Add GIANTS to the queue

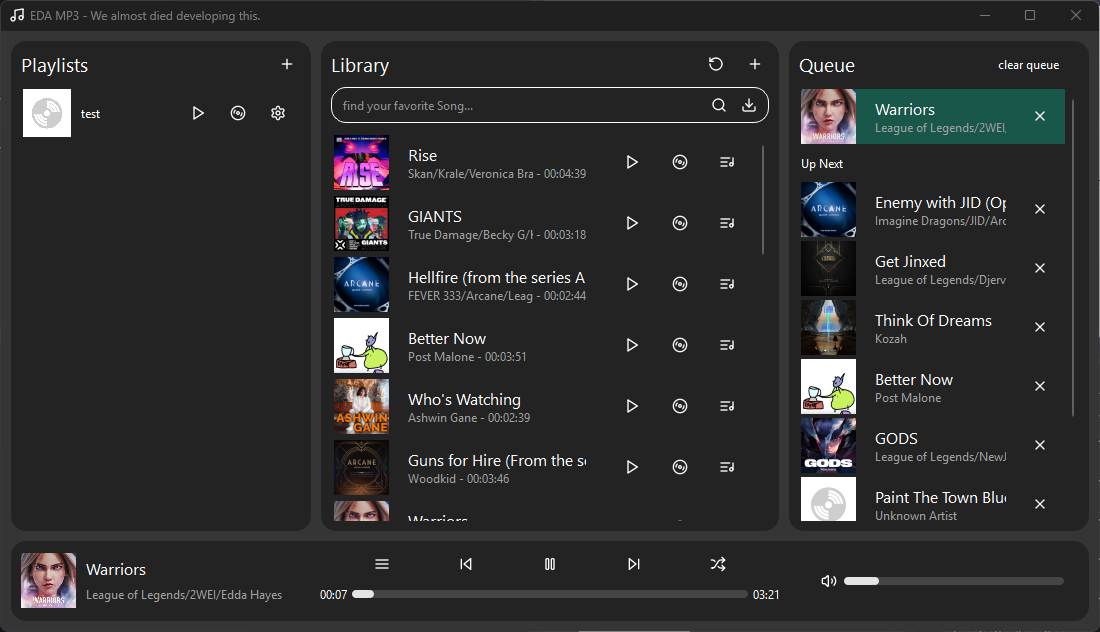(x=727, y=223)
